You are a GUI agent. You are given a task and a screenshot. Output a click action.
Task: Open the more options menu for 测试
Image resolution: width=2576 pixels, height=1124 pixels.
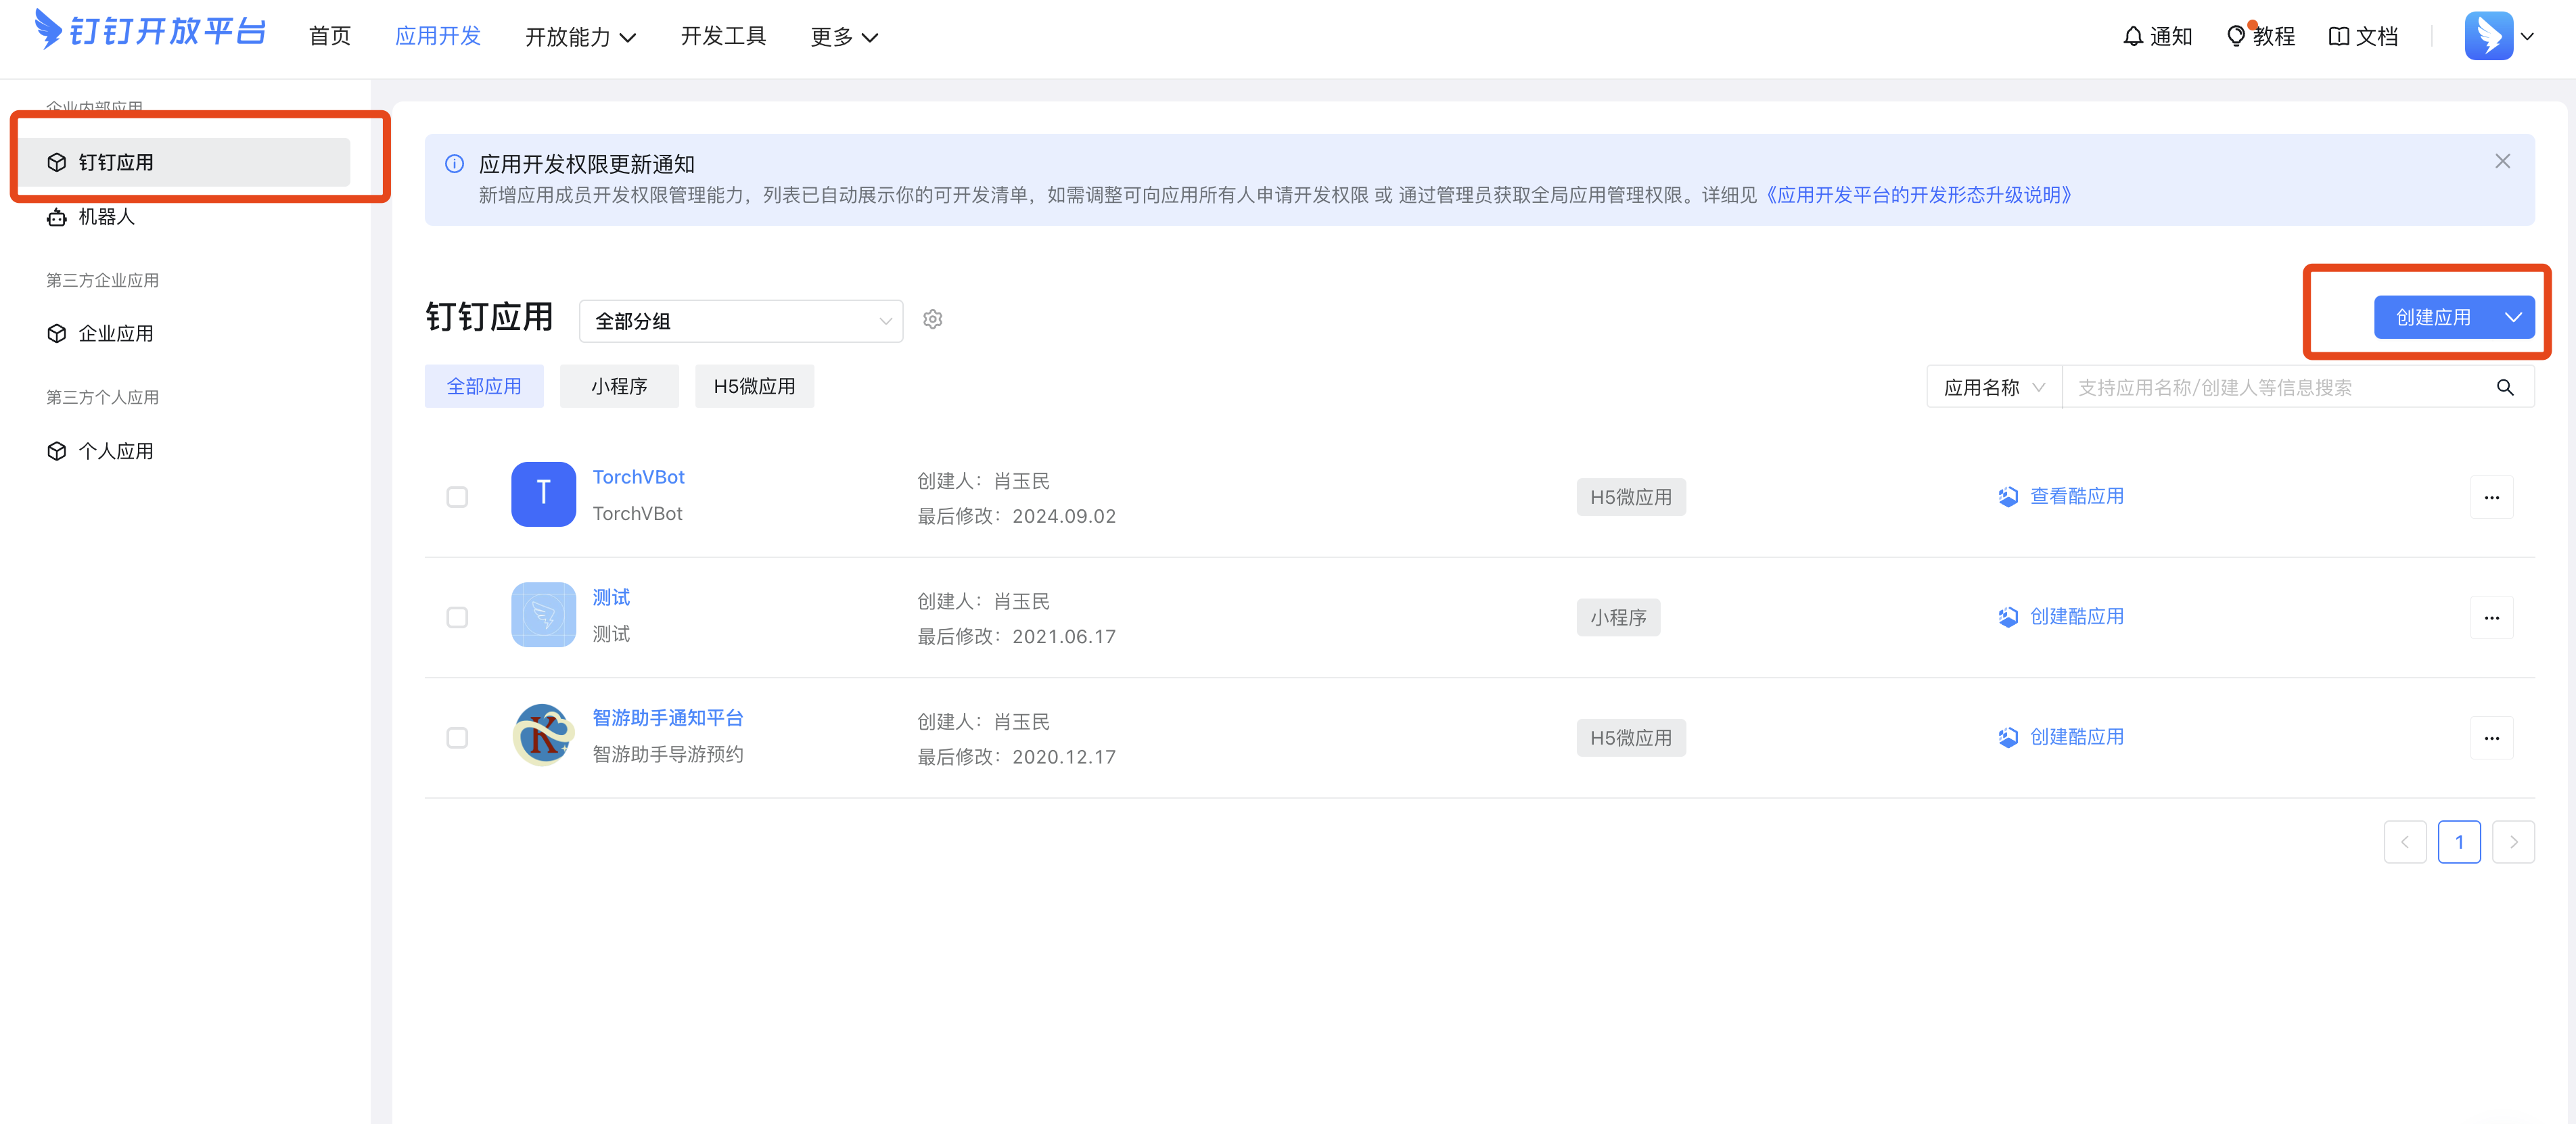point(2491,617)
